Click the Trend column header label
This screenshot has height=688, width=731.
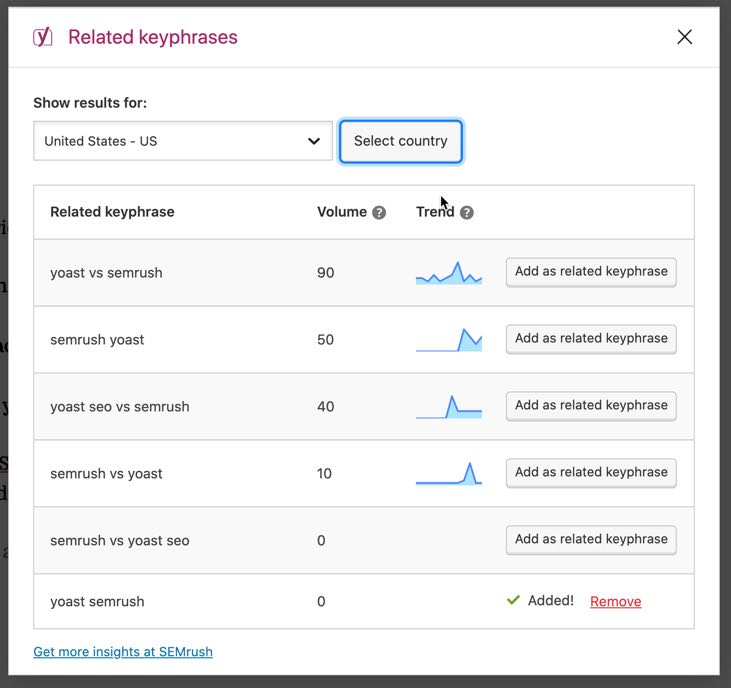[435, 212]
